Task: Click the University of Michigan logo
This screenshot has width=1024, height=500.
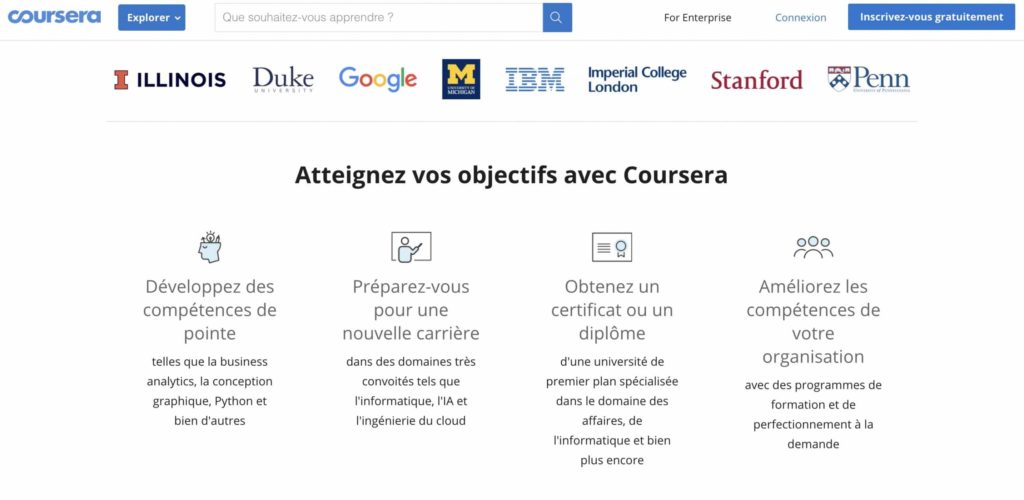Action: [461, 79]
